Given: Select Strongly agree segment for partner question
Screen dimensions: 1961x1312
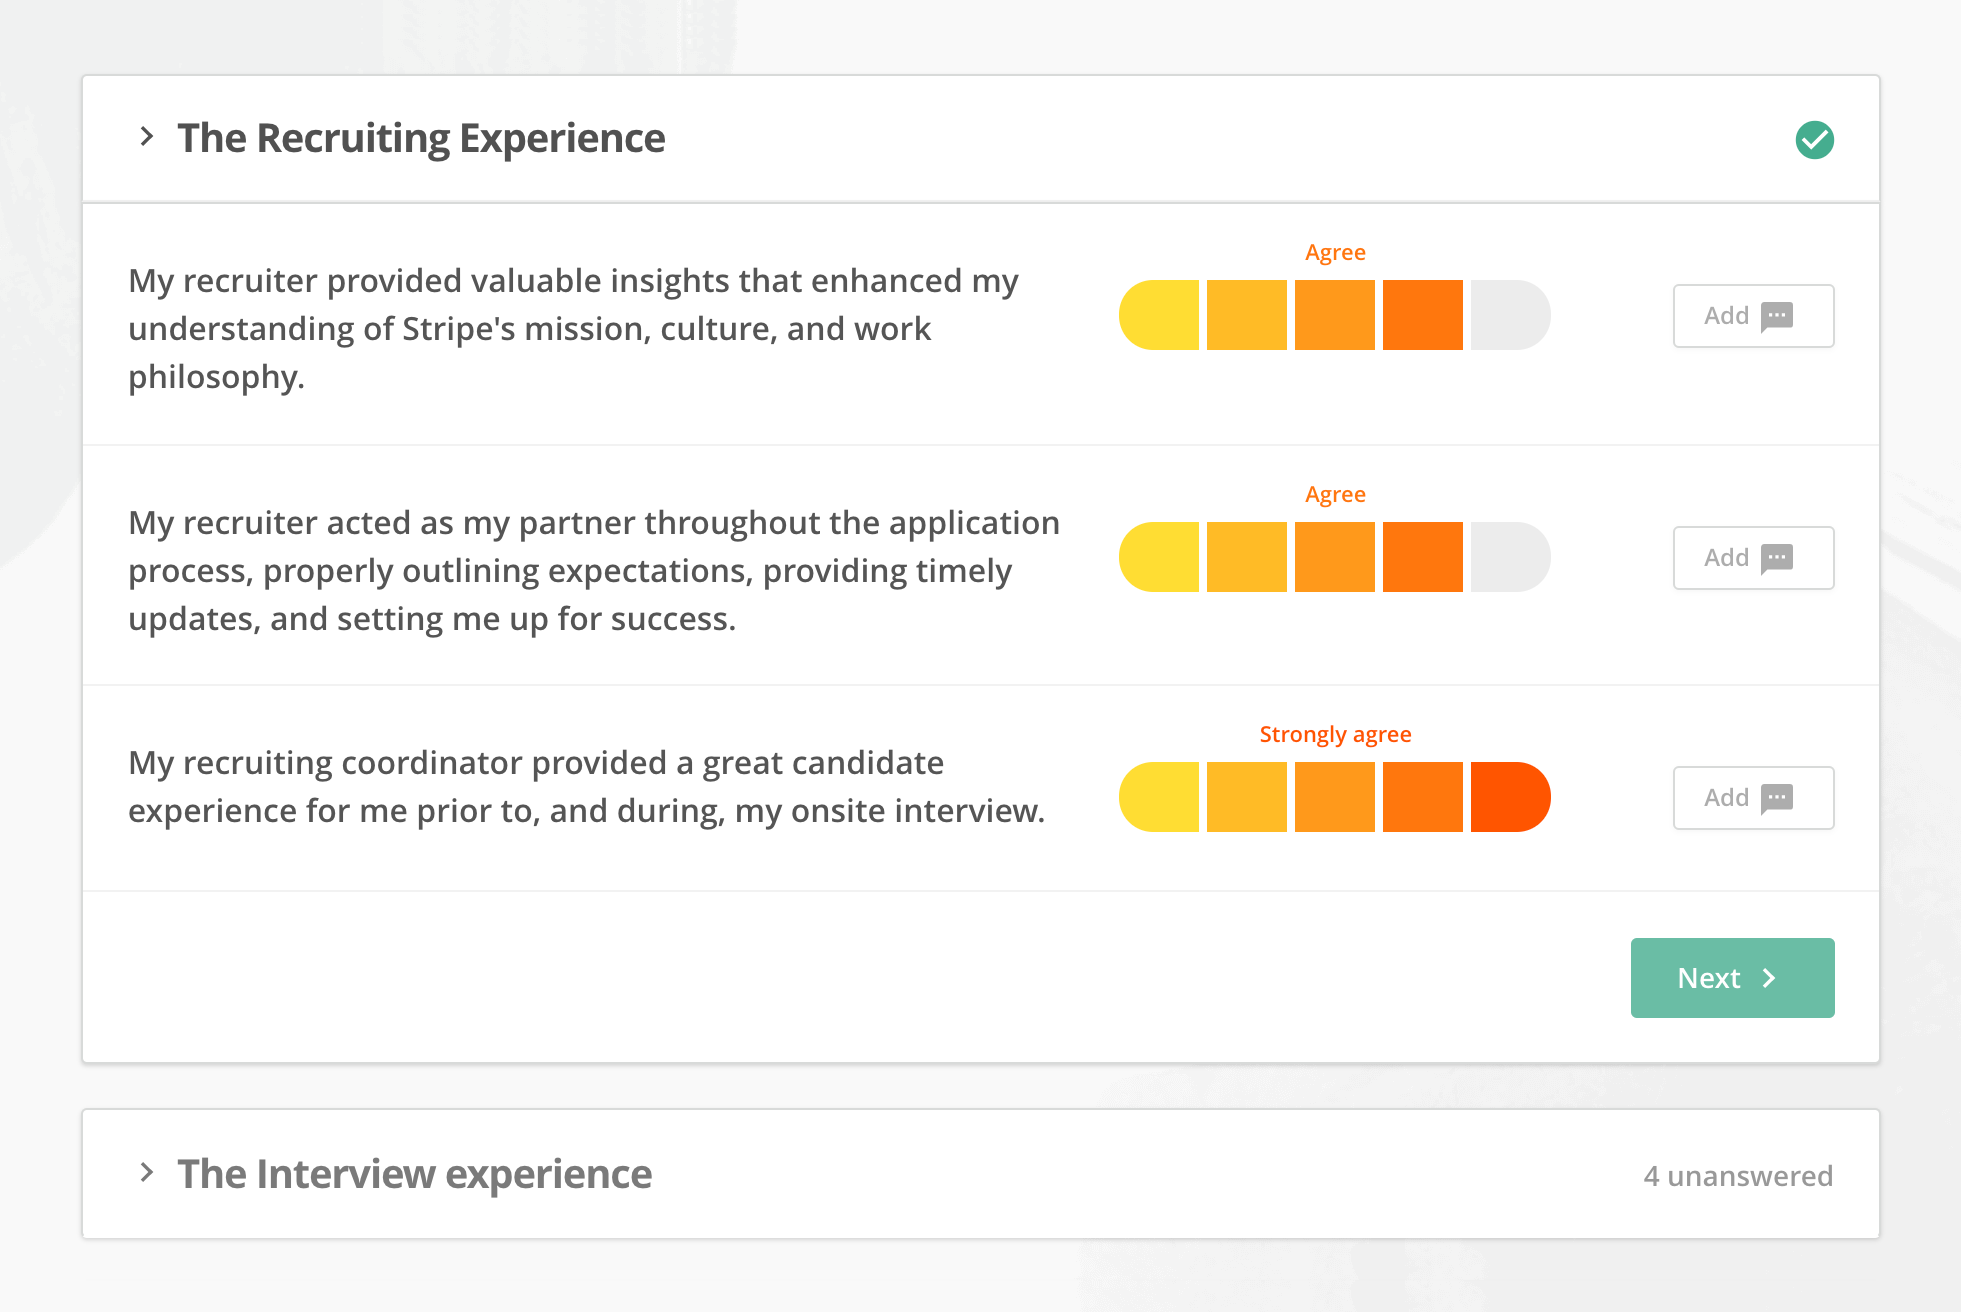Looking at the screenshot, I should [1510, 557].
